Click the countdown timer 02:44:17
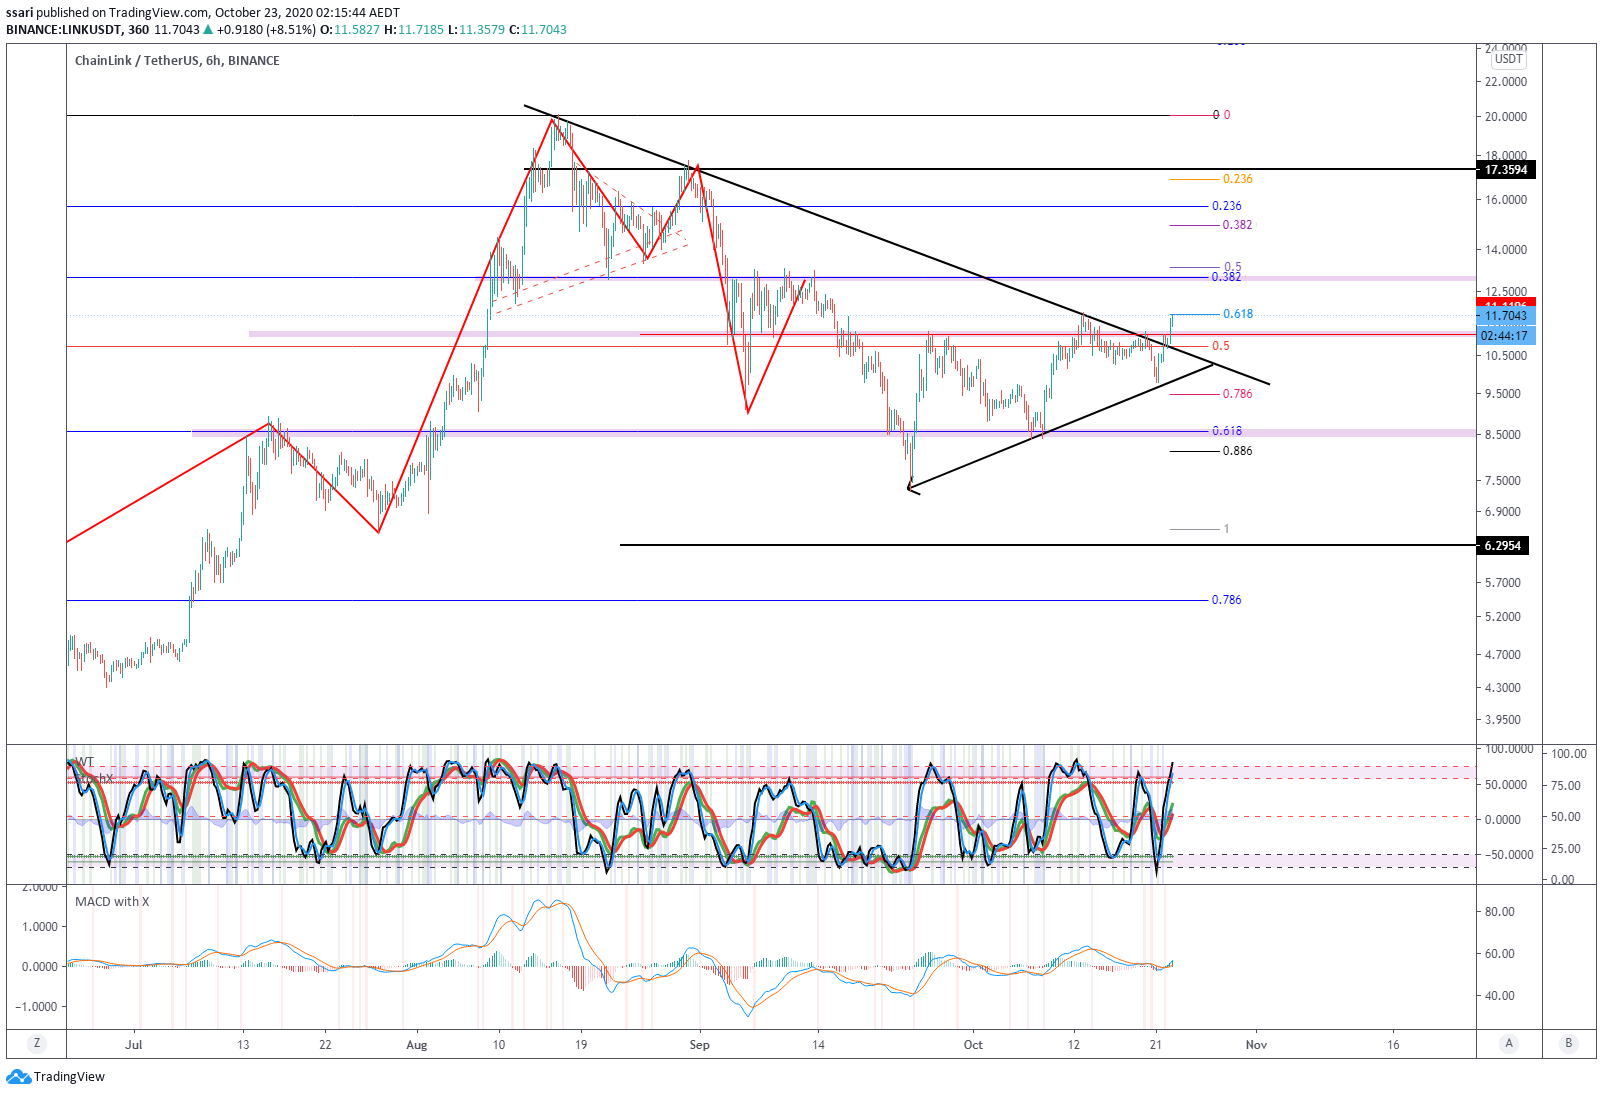The width and height of the screenshot is (1603, 1095). 1505,335
